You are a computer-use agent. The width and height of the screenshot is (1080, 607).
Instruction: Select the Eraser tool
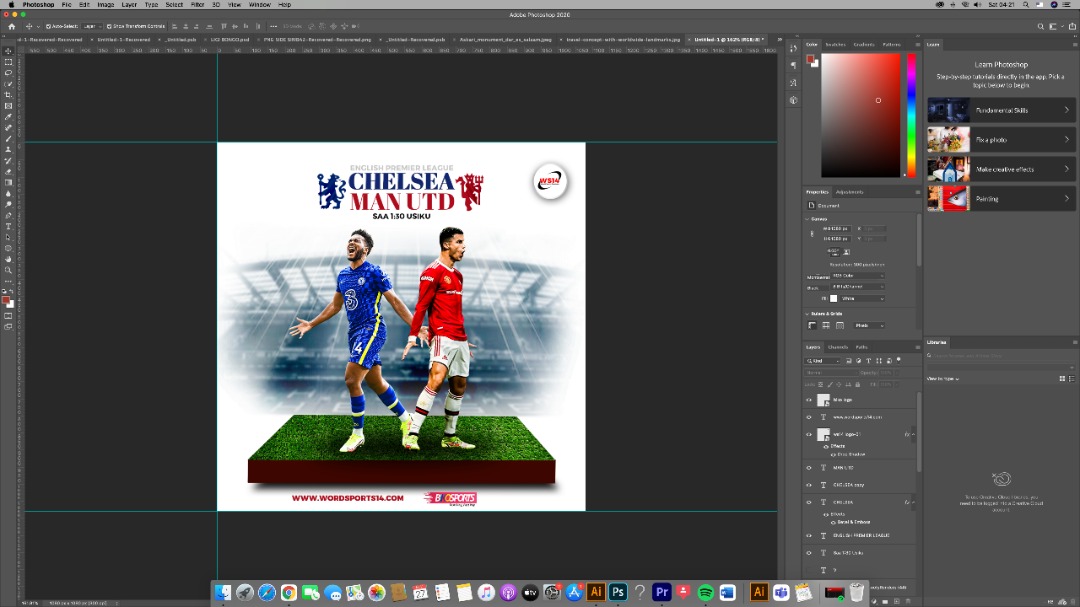click(8, 172)
